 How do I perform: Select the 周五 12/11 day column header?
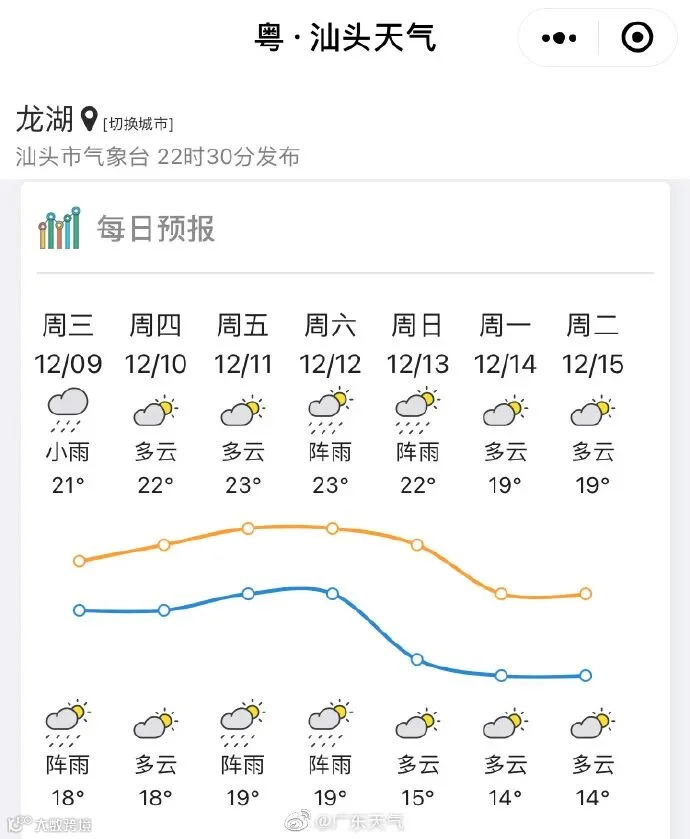[243, 345]
